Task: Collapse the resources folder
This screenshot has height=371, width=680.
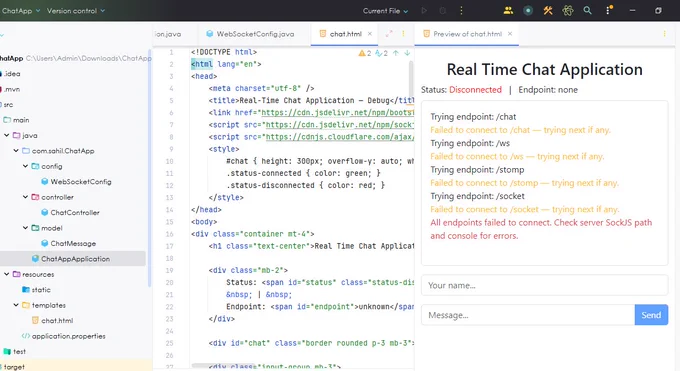Action: click(x=7, y=274)
